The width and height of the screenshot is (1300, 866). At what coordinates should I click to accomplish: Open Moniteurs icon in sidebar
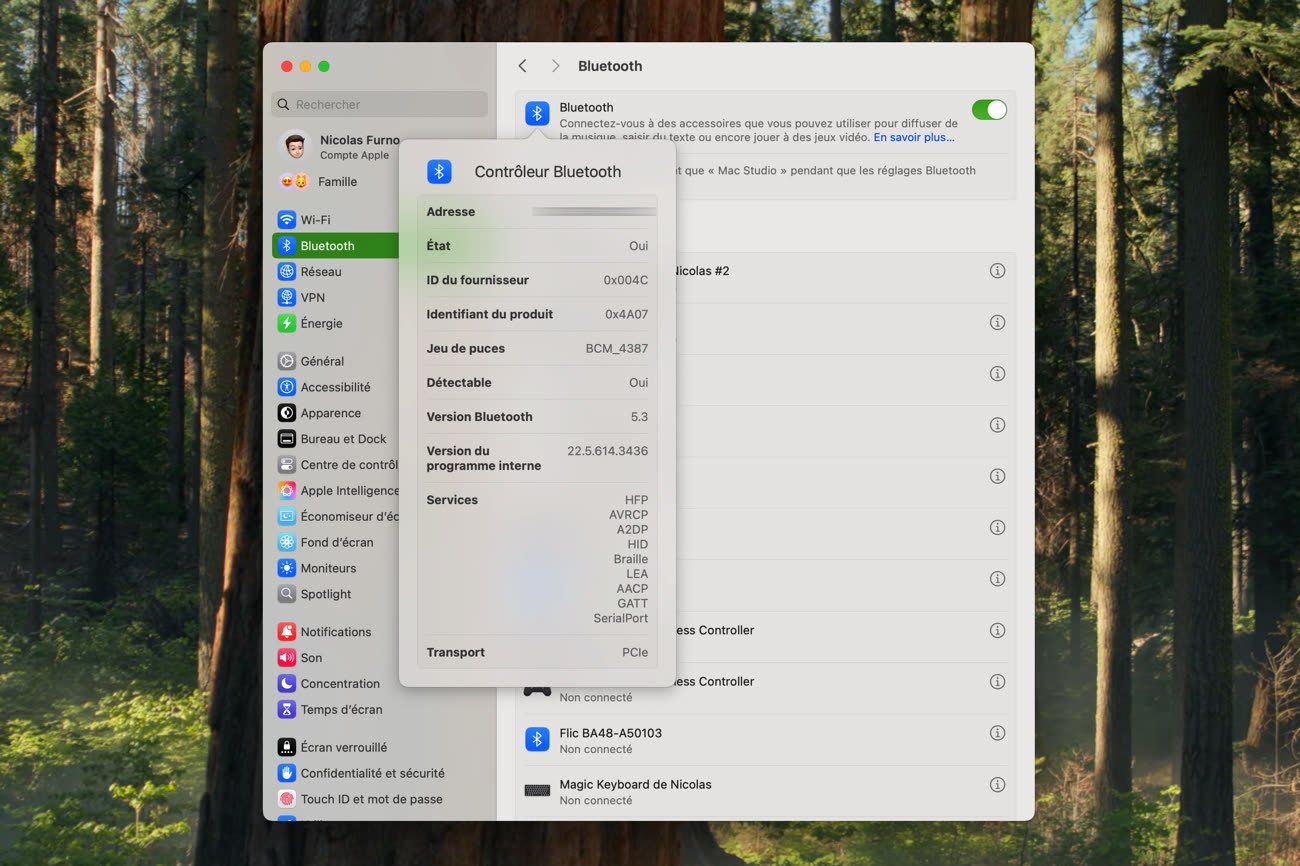[x=287, y=569]
